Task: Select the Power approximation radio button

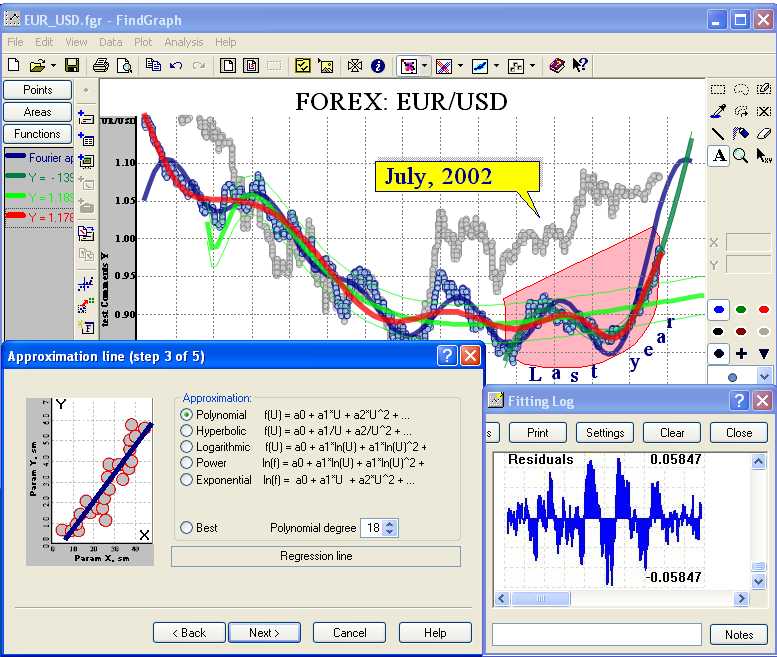Action: tap(186, 463)
